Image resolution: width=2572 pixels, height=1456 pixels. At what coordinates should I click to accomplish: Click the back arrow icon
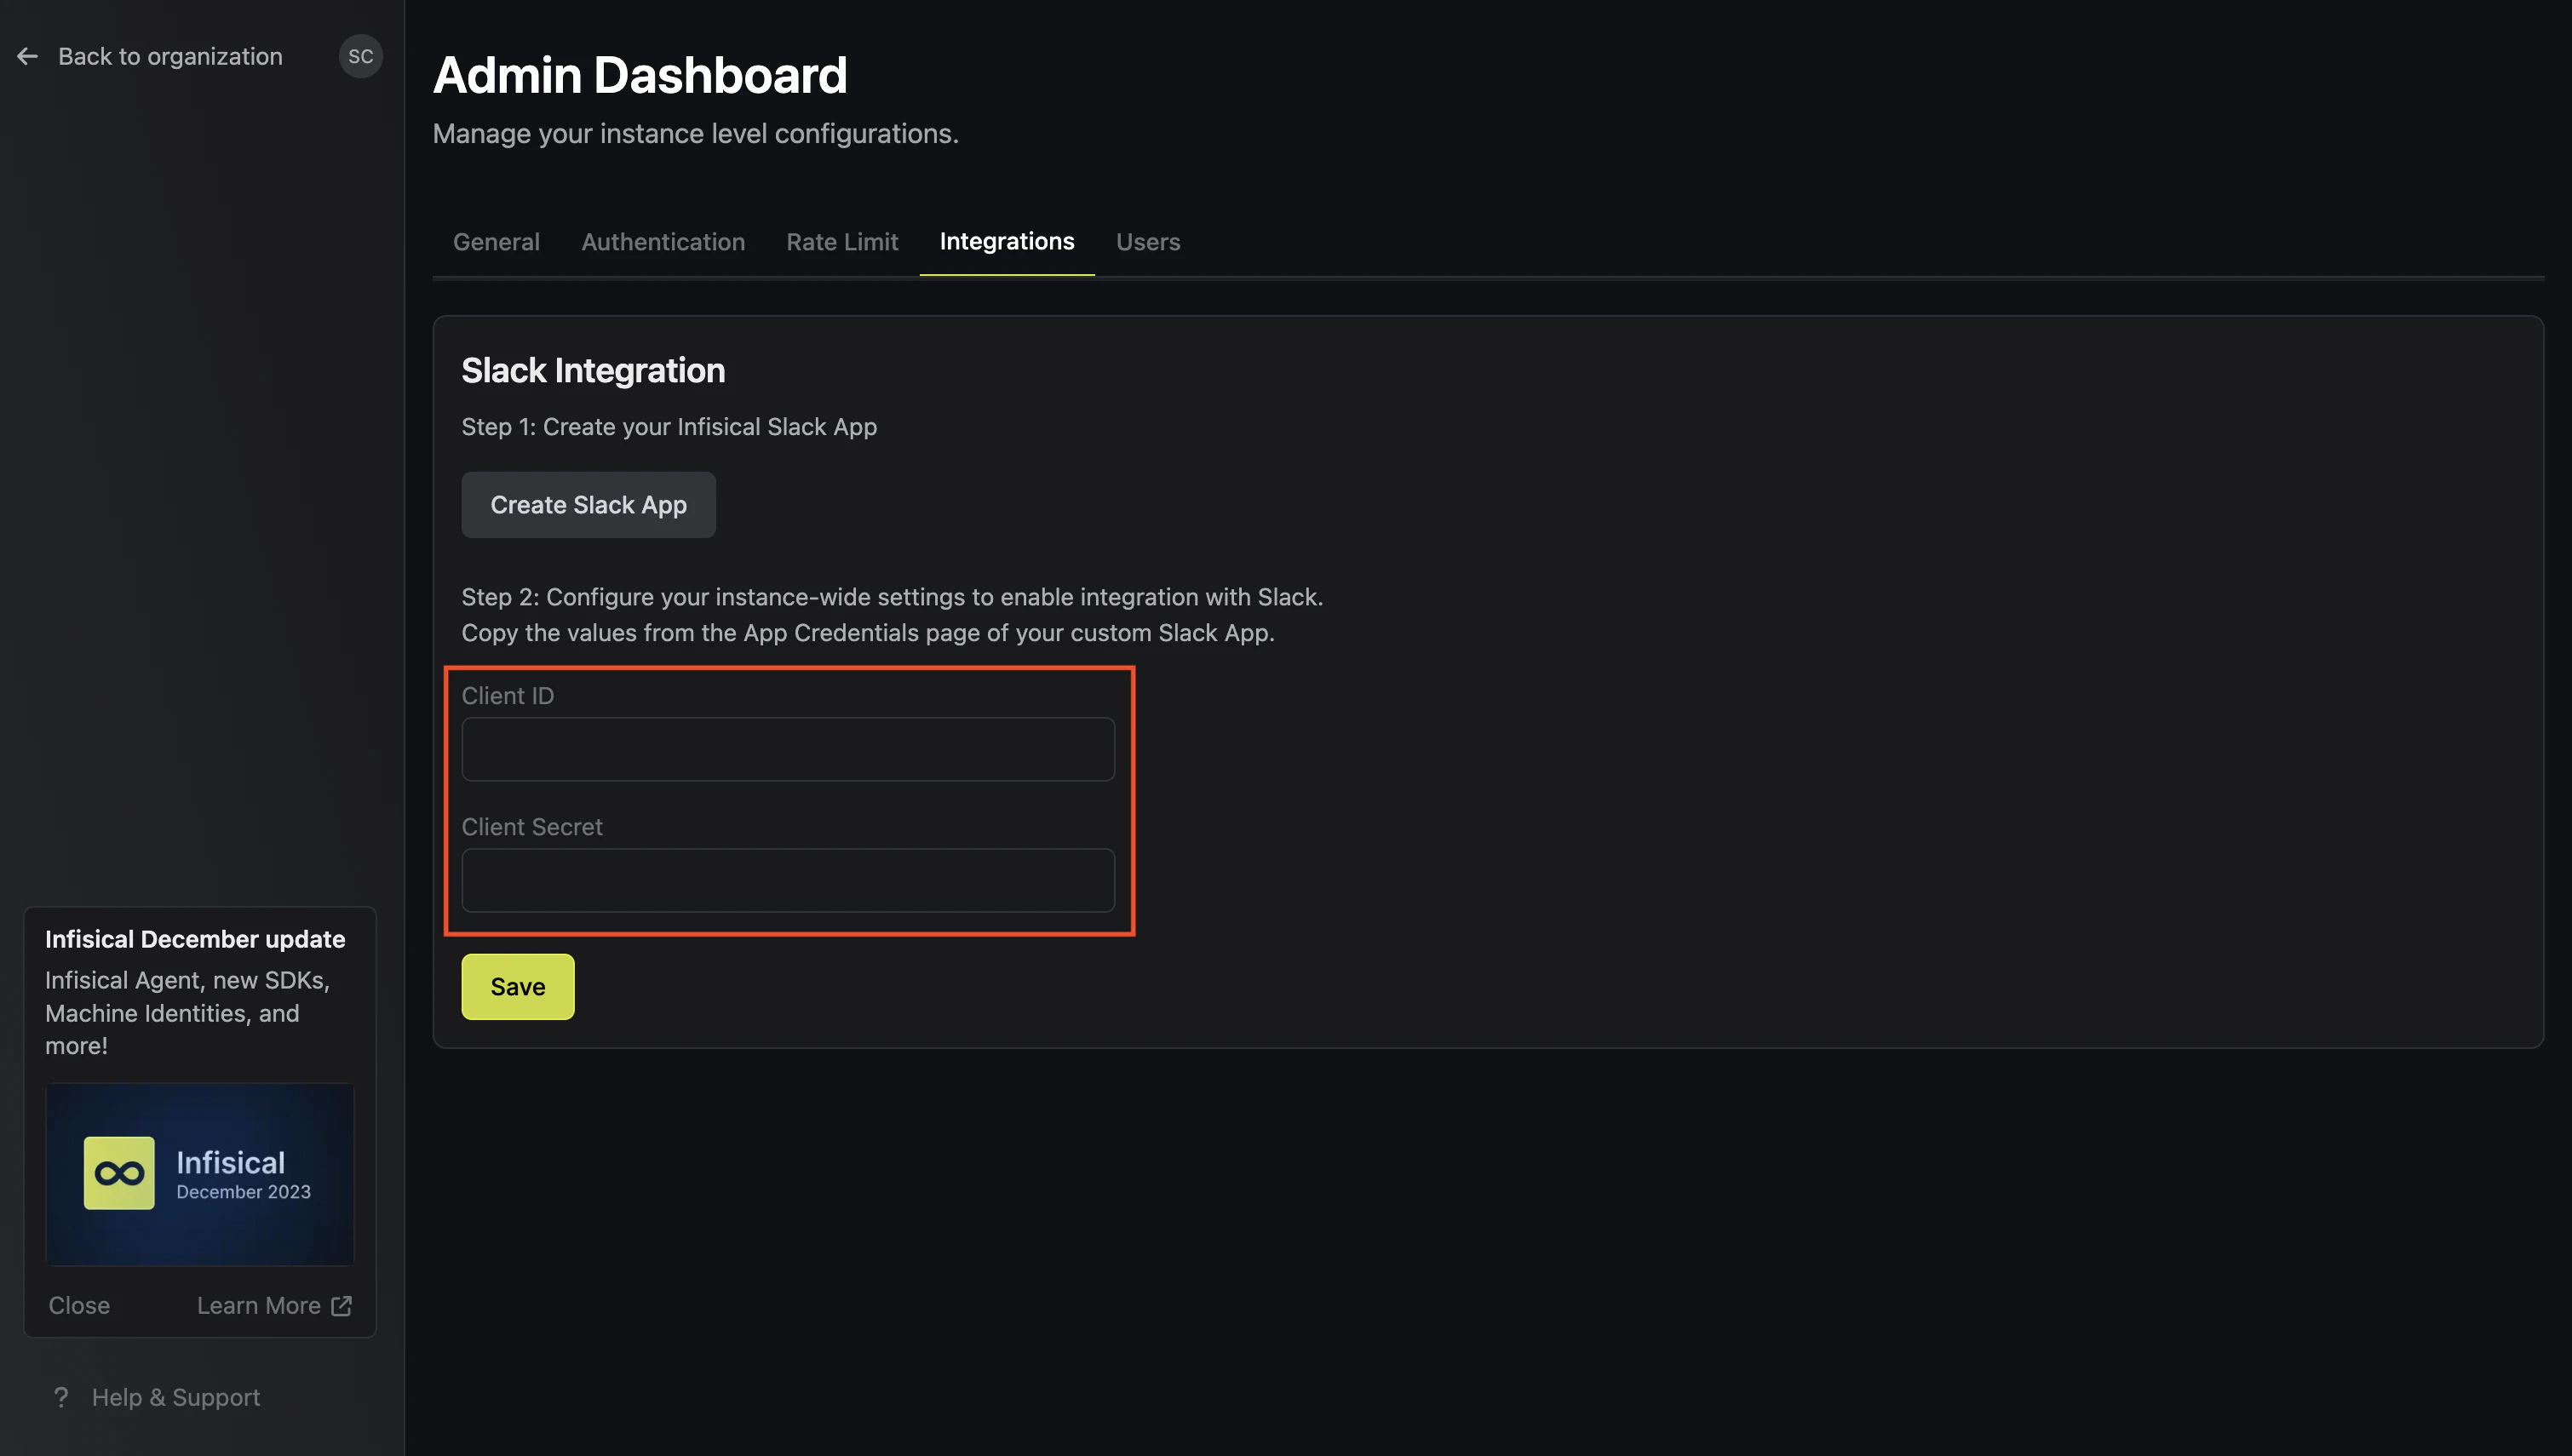27,57
